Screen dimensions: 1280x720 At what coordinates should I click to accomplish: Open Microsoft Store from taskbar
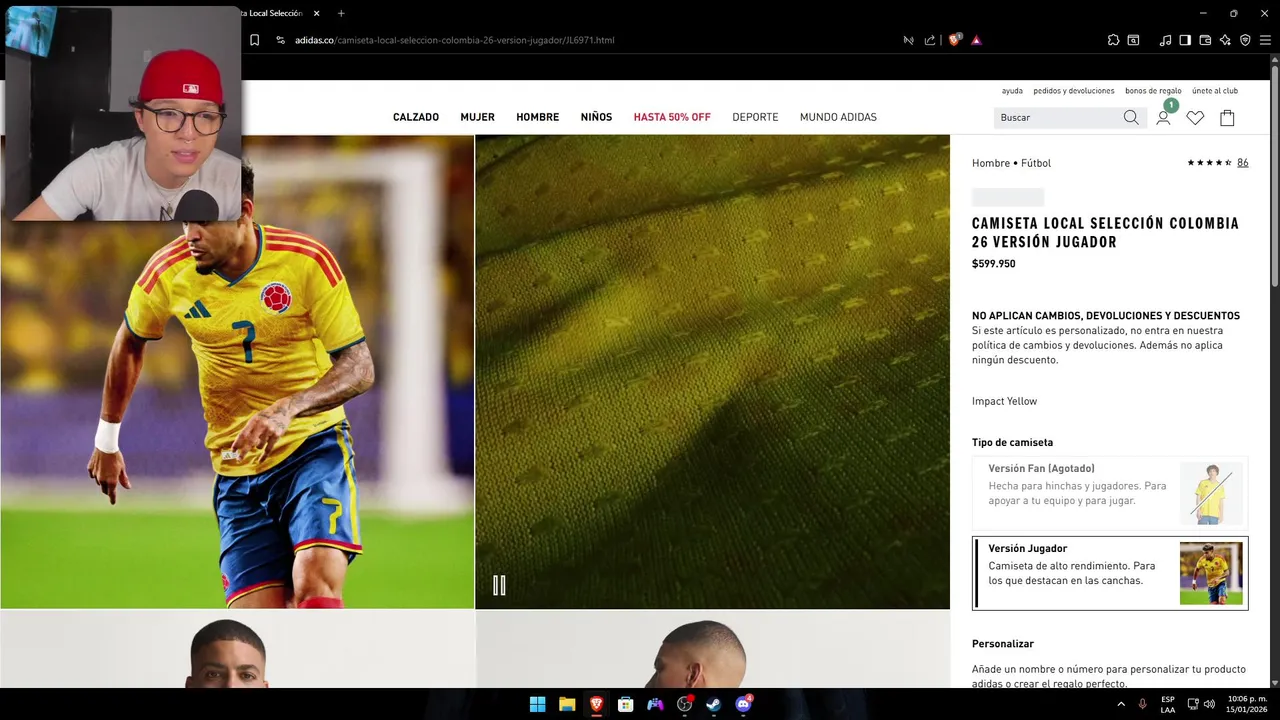625,704
